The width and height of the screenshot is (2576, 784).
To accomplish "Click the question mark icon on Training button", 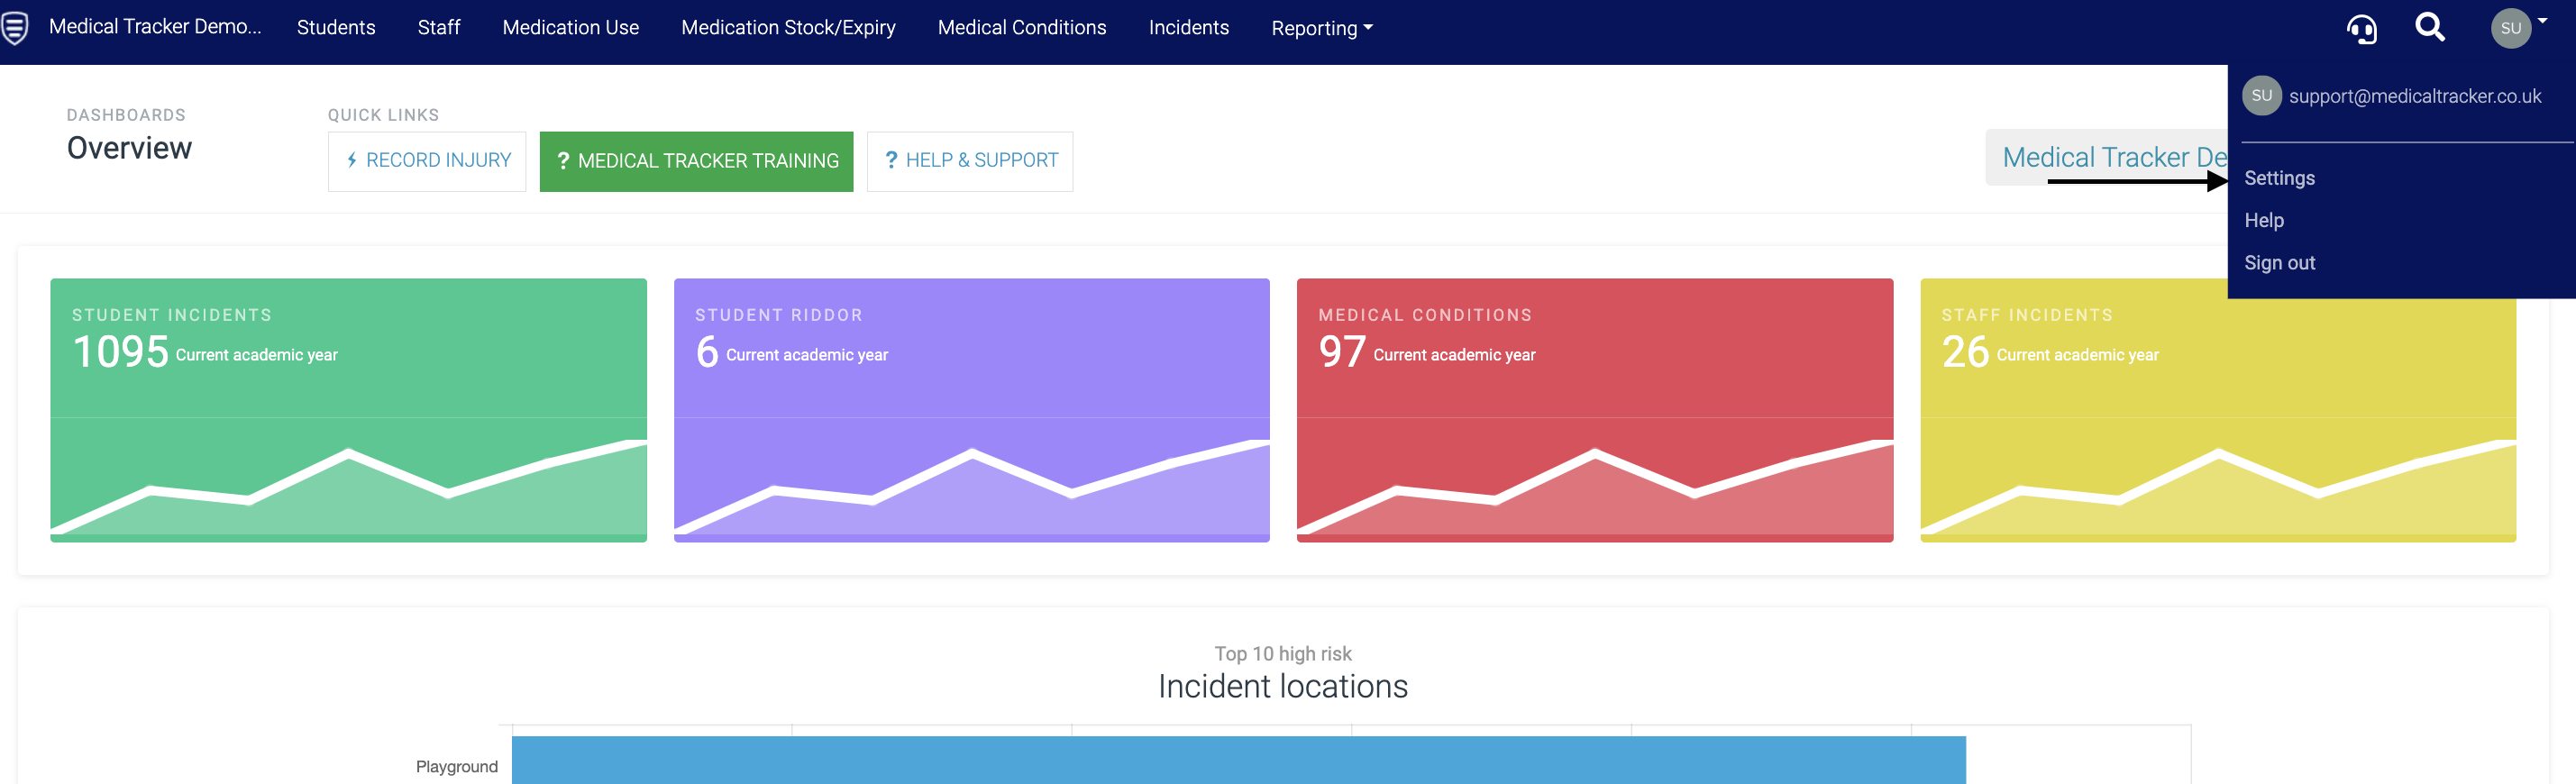I will [563, 161].
